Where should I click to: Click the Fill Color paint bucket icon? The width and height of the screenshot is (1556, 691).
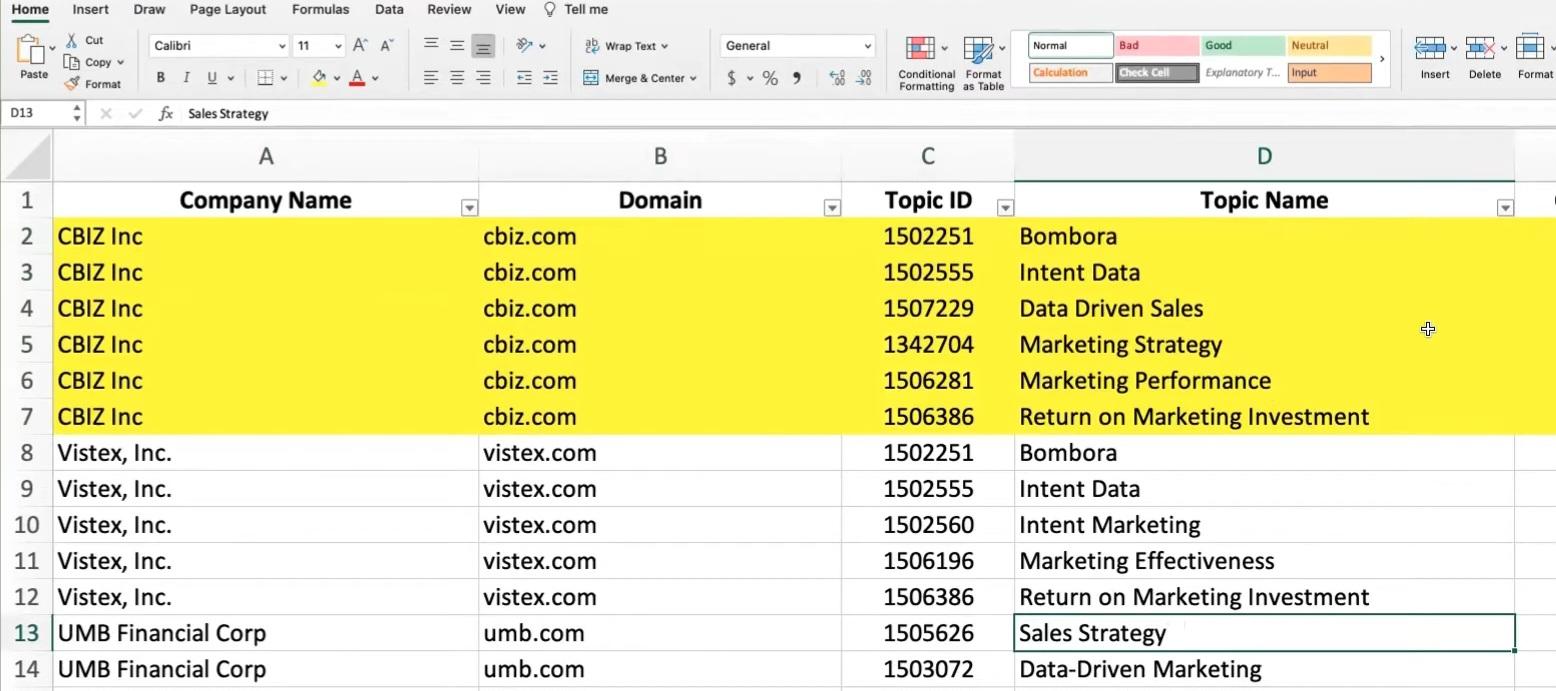[319, 78]
